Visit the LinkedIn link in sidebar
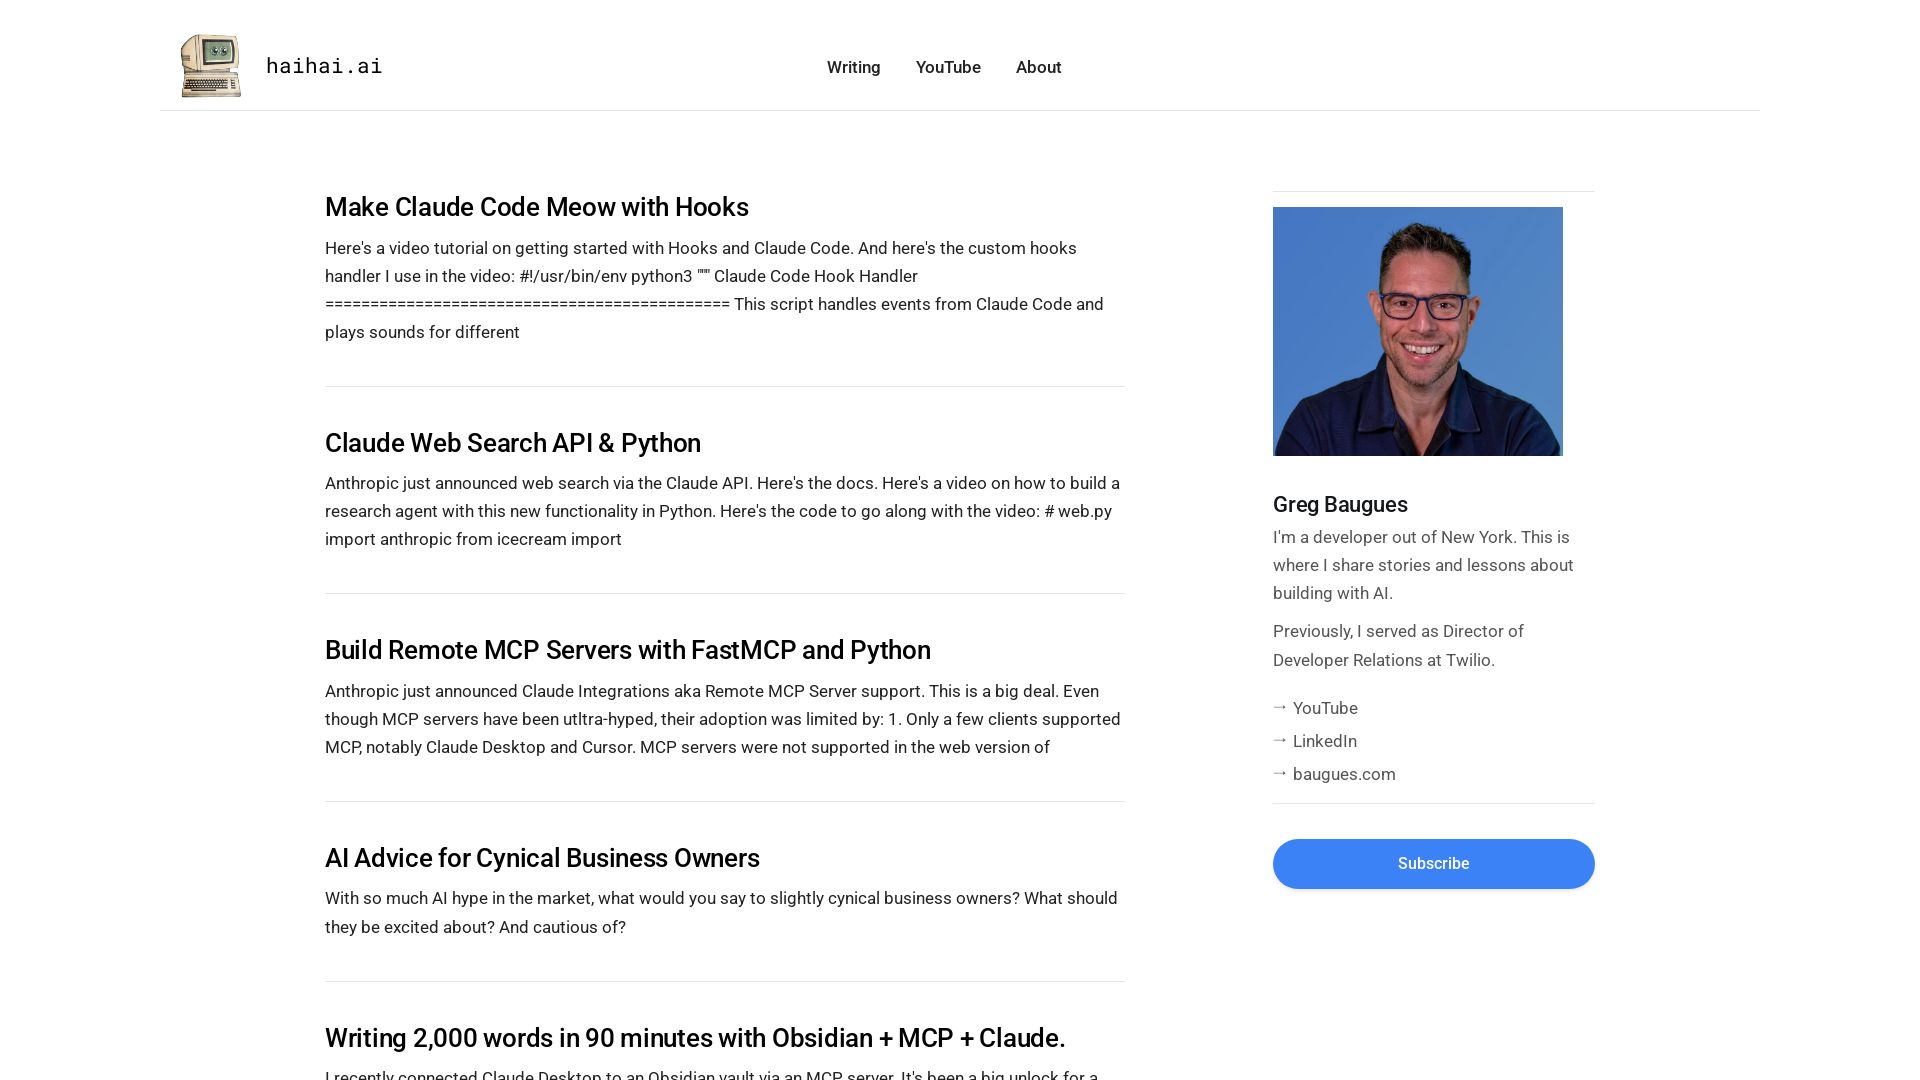This screenshot has height=1080, width=1920. click(x=1324, y=741)
